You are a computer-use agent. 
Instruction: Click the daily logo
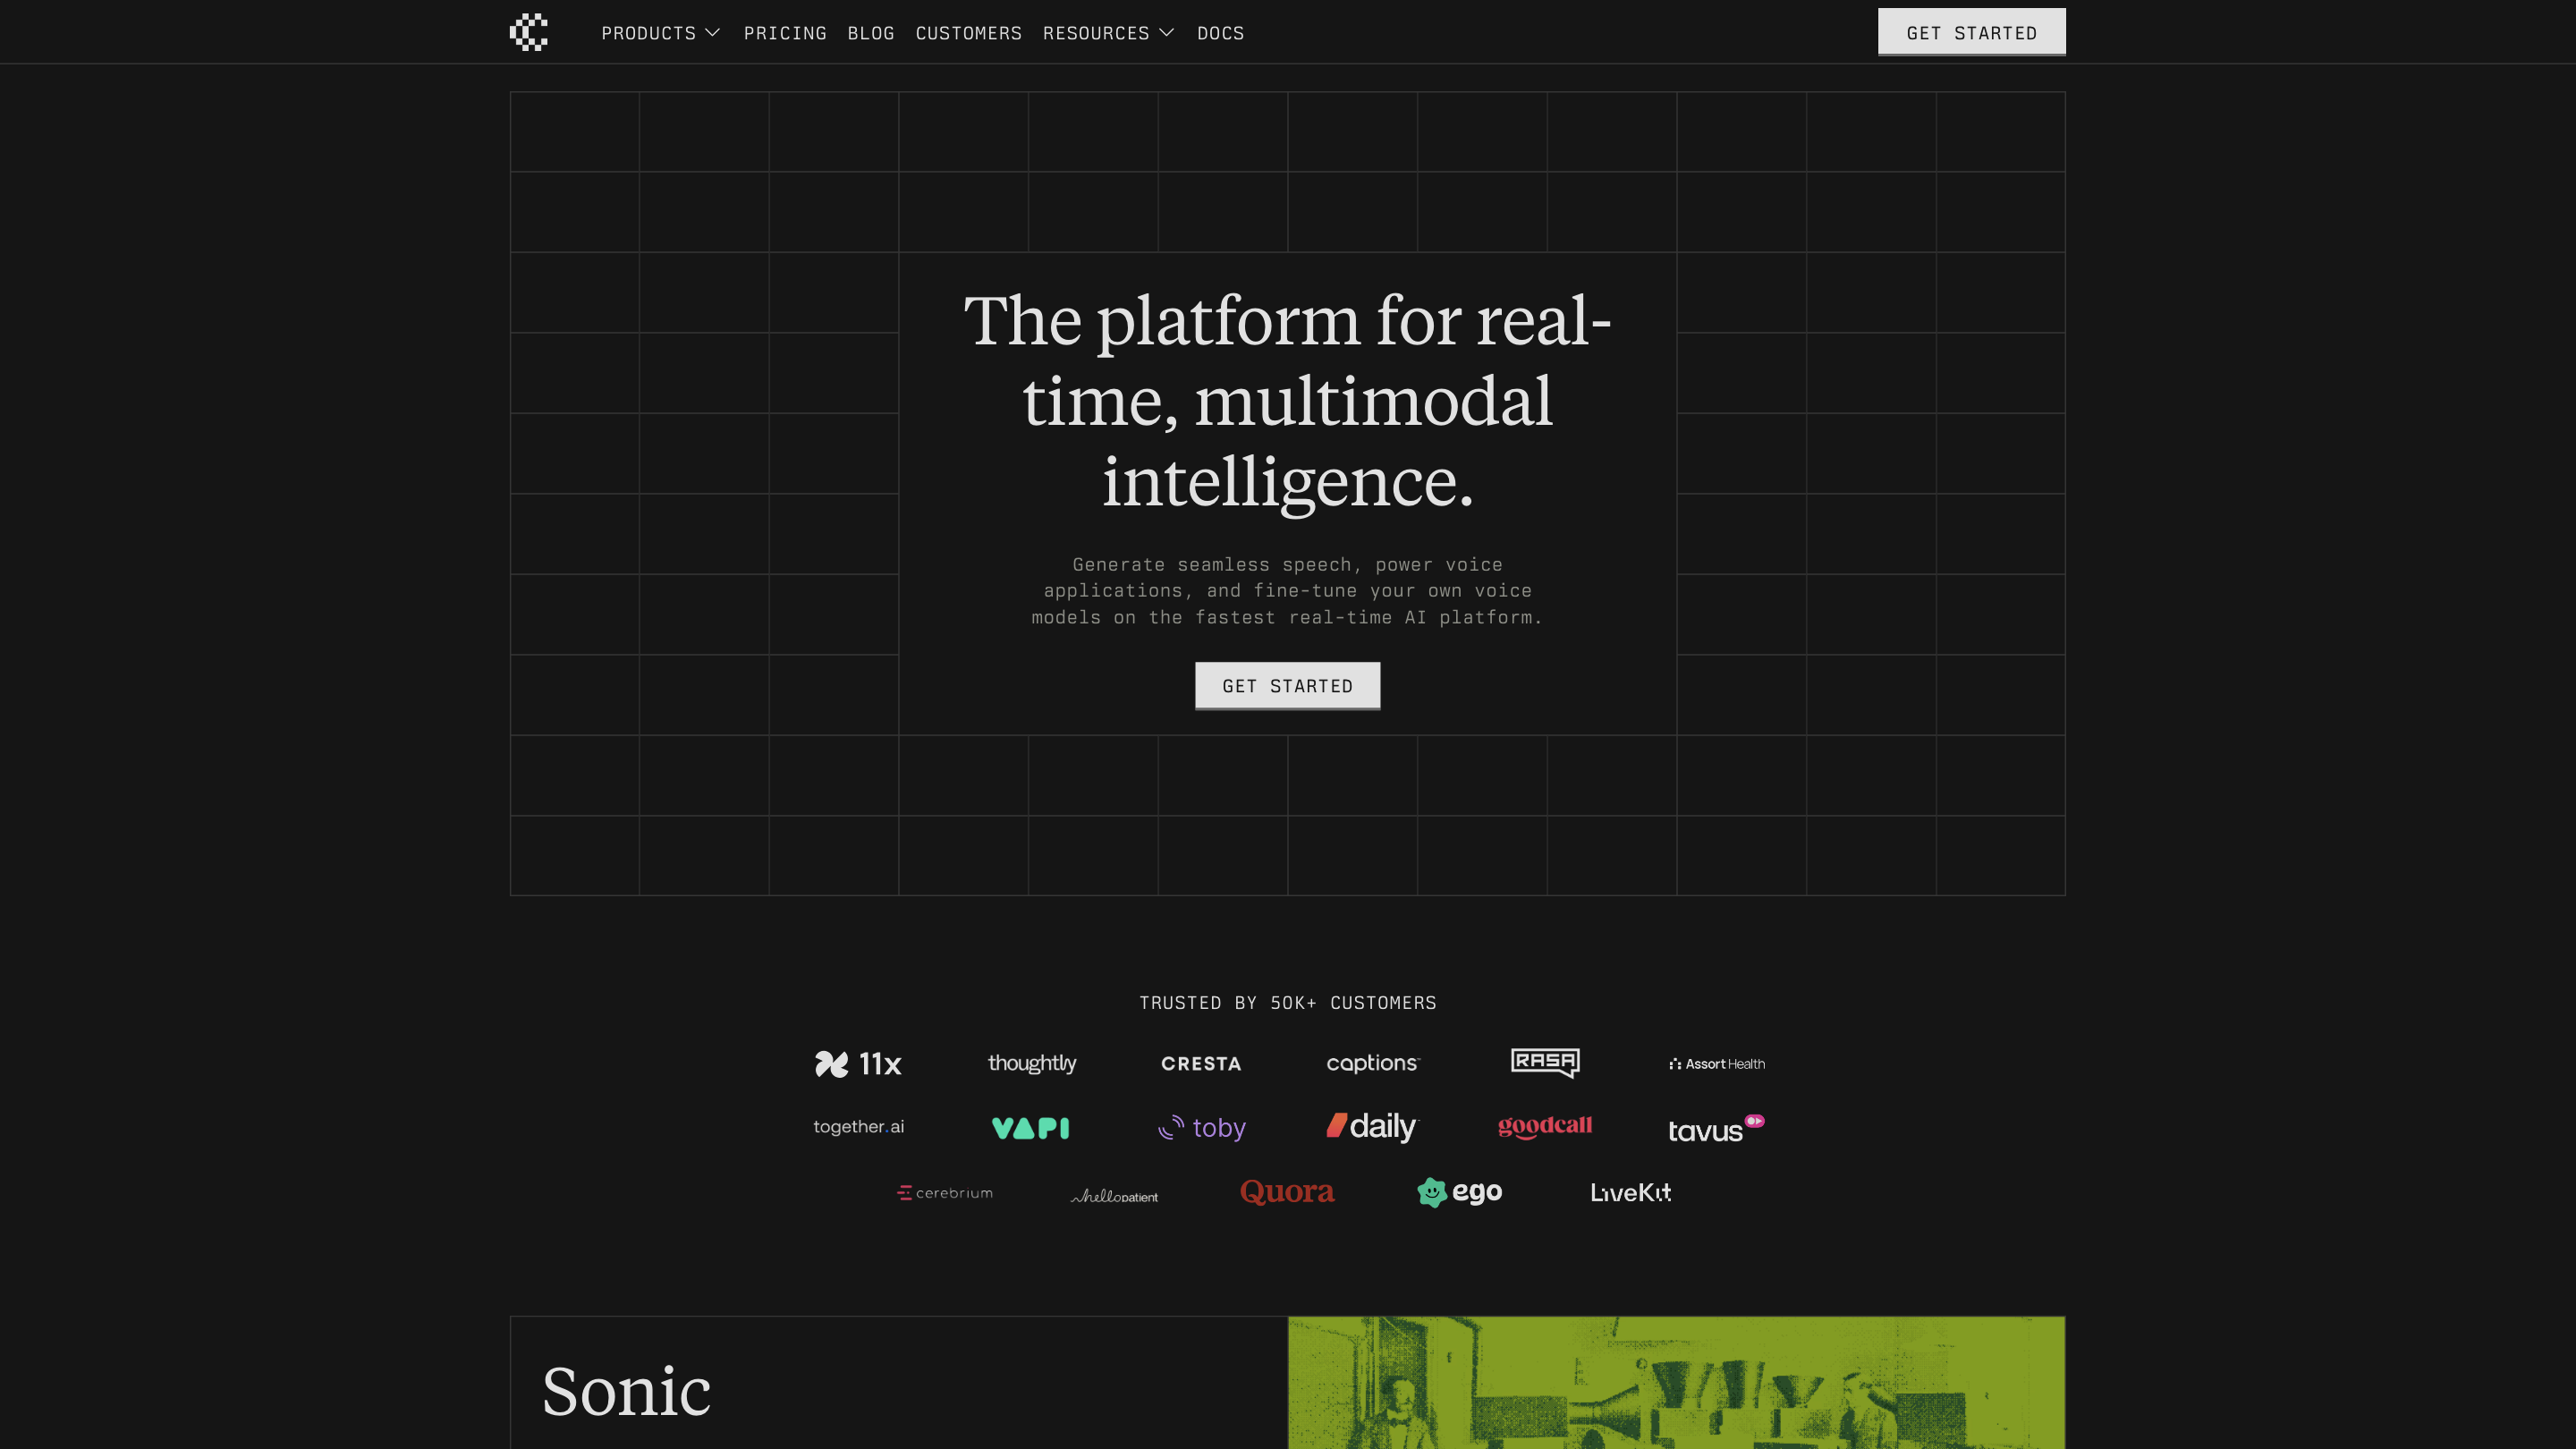pos(1372,1127)
